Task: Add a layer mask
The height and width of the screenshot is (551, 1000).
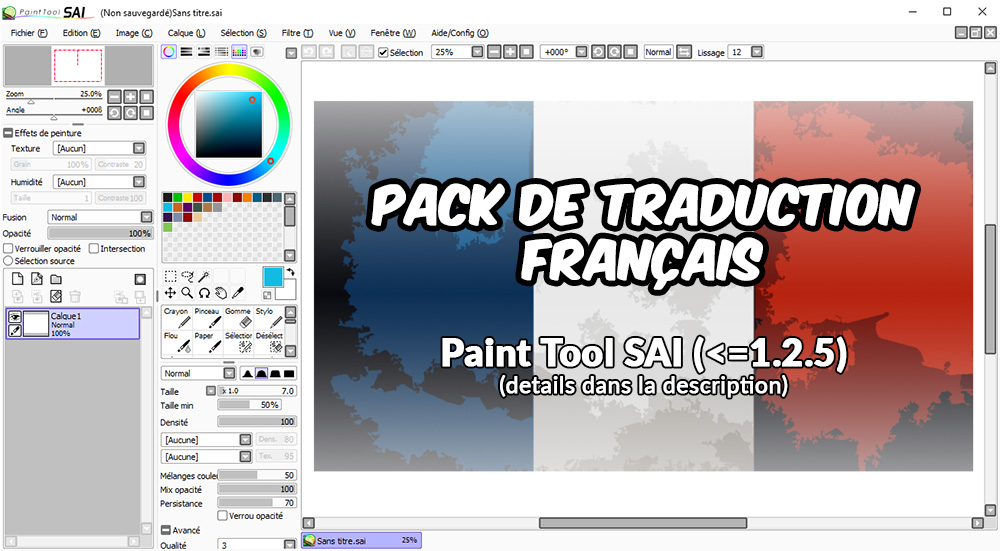Action: [140, 279]
